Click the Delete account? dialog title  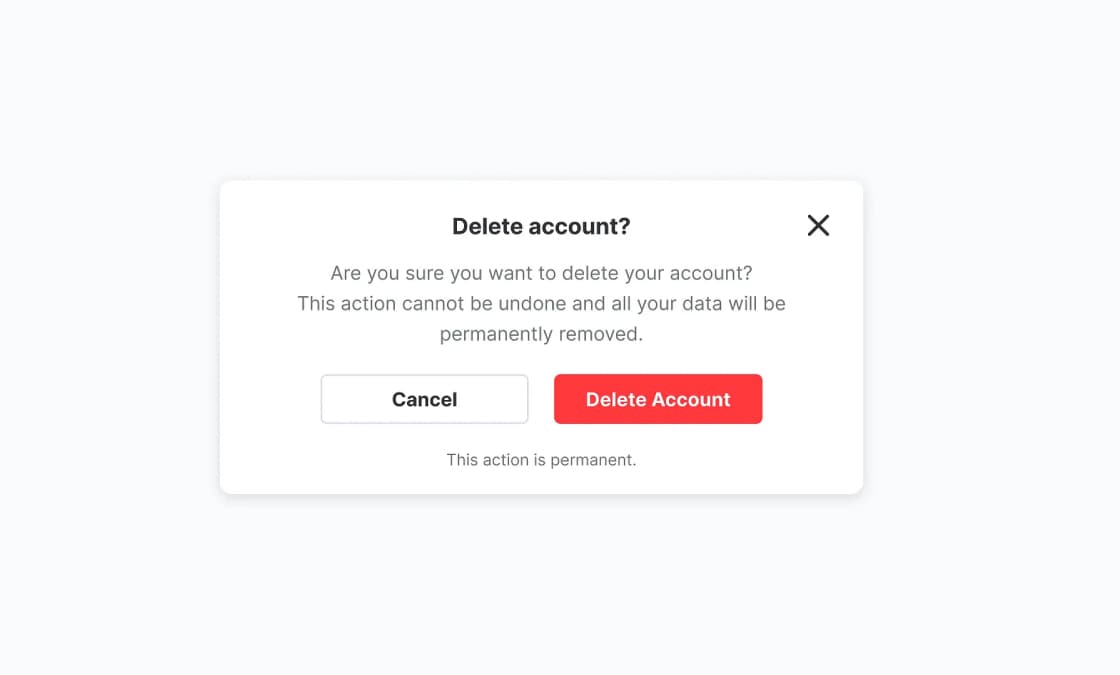pos(541,226)
